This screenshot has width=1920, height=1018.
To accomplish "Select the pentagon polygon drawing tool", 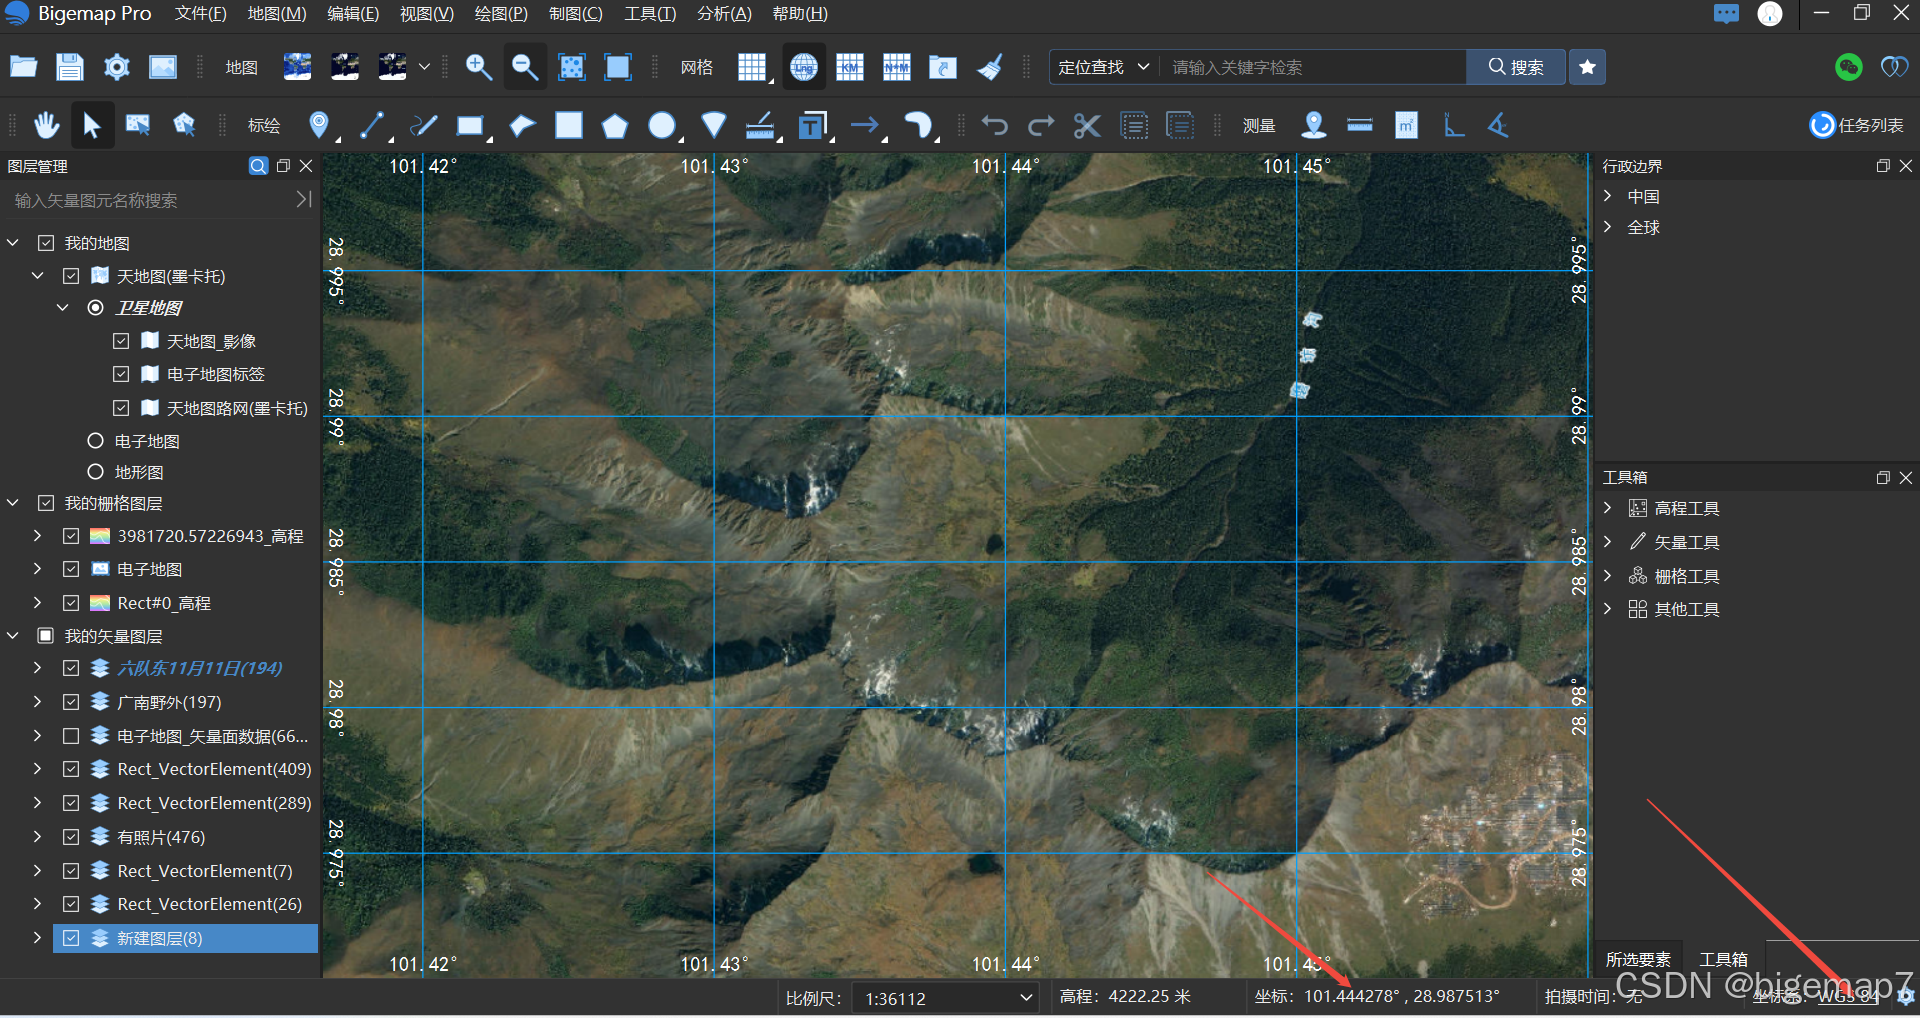I will tap(615, 126).
